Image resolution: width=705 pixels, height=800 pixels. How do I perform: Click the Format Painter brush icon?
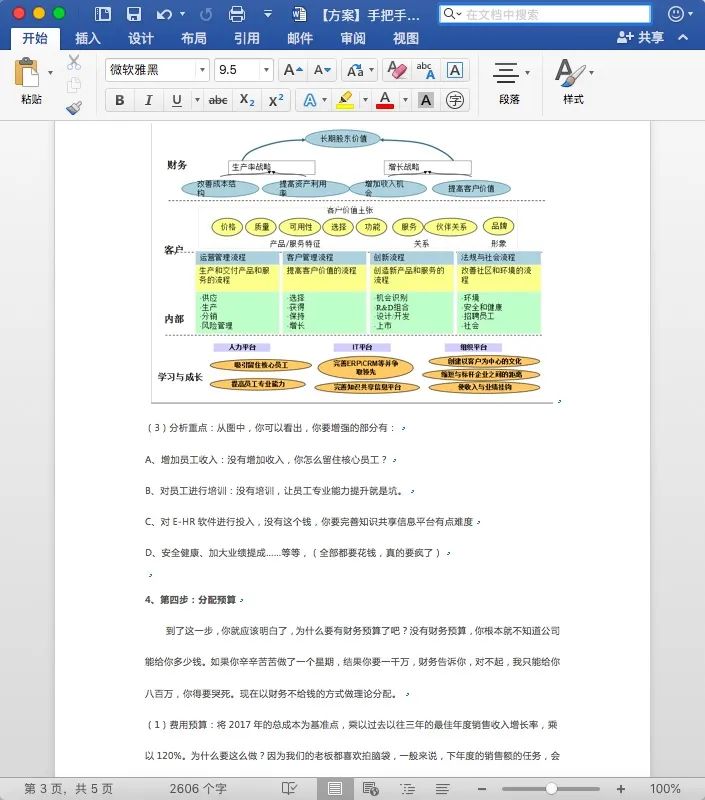pyautogui.click(x=74, y=108)
